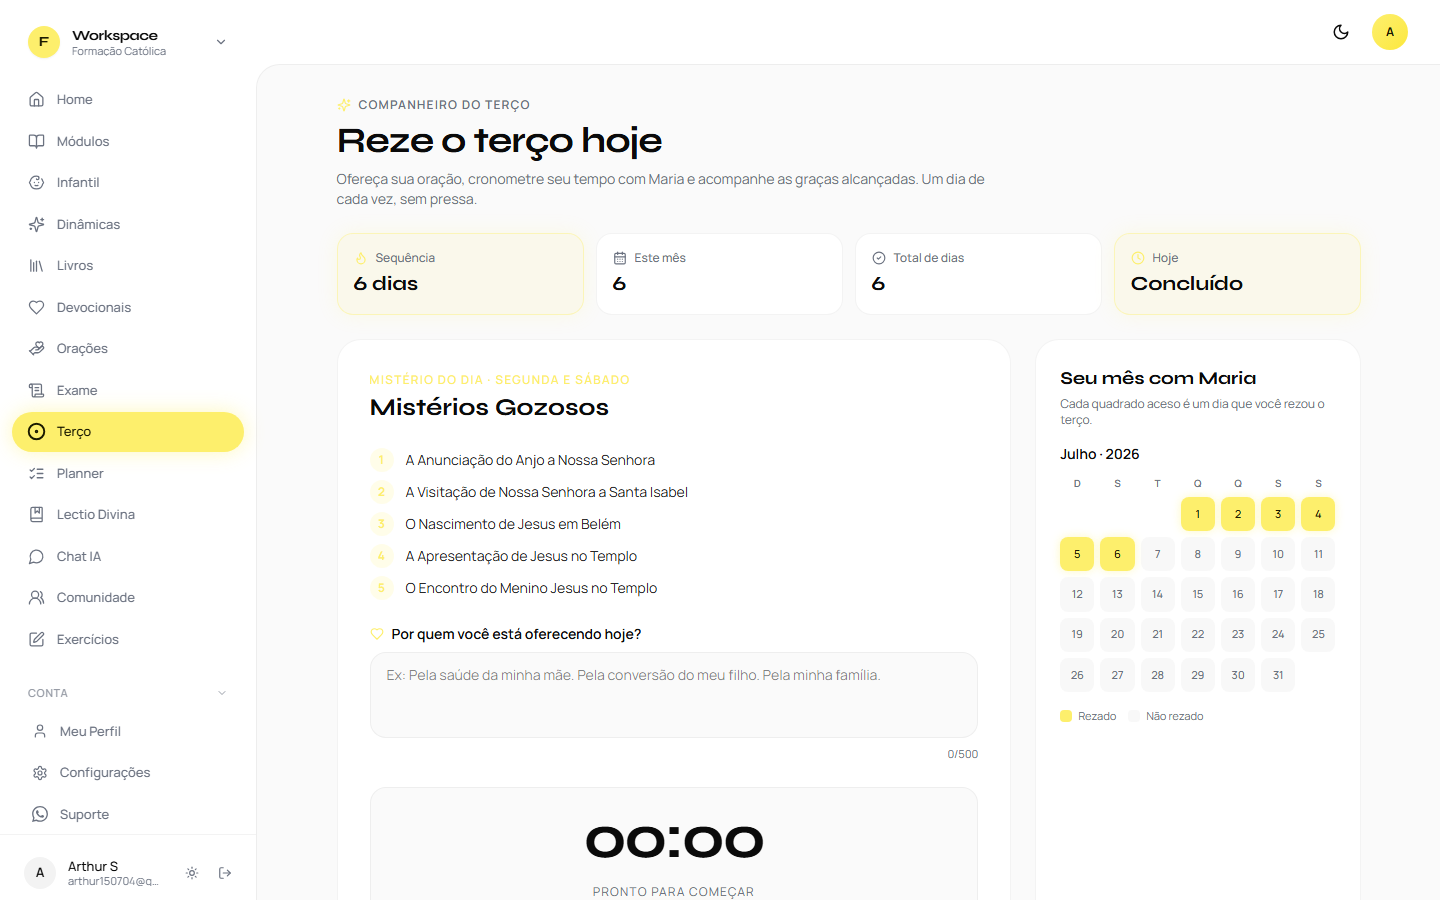Screen dimensions: 1440x900
Task: Open Livros via its library icon
Action: (x=37, y=266)
